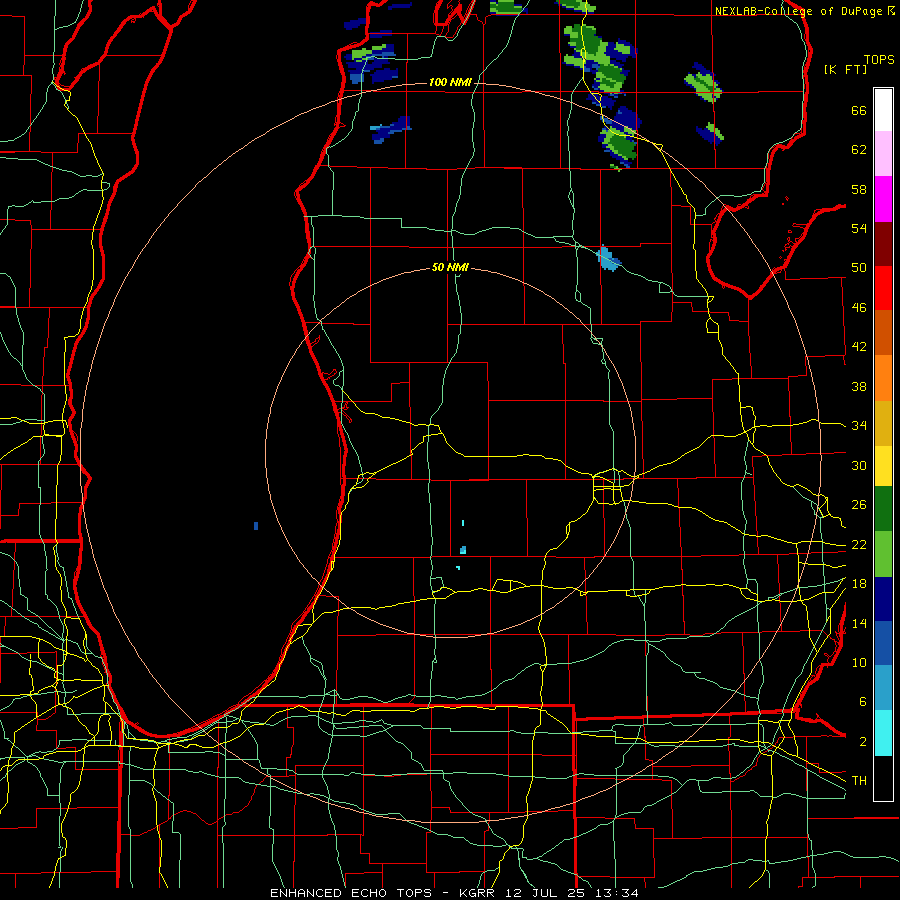Click the light pink legend swatch

883,154
